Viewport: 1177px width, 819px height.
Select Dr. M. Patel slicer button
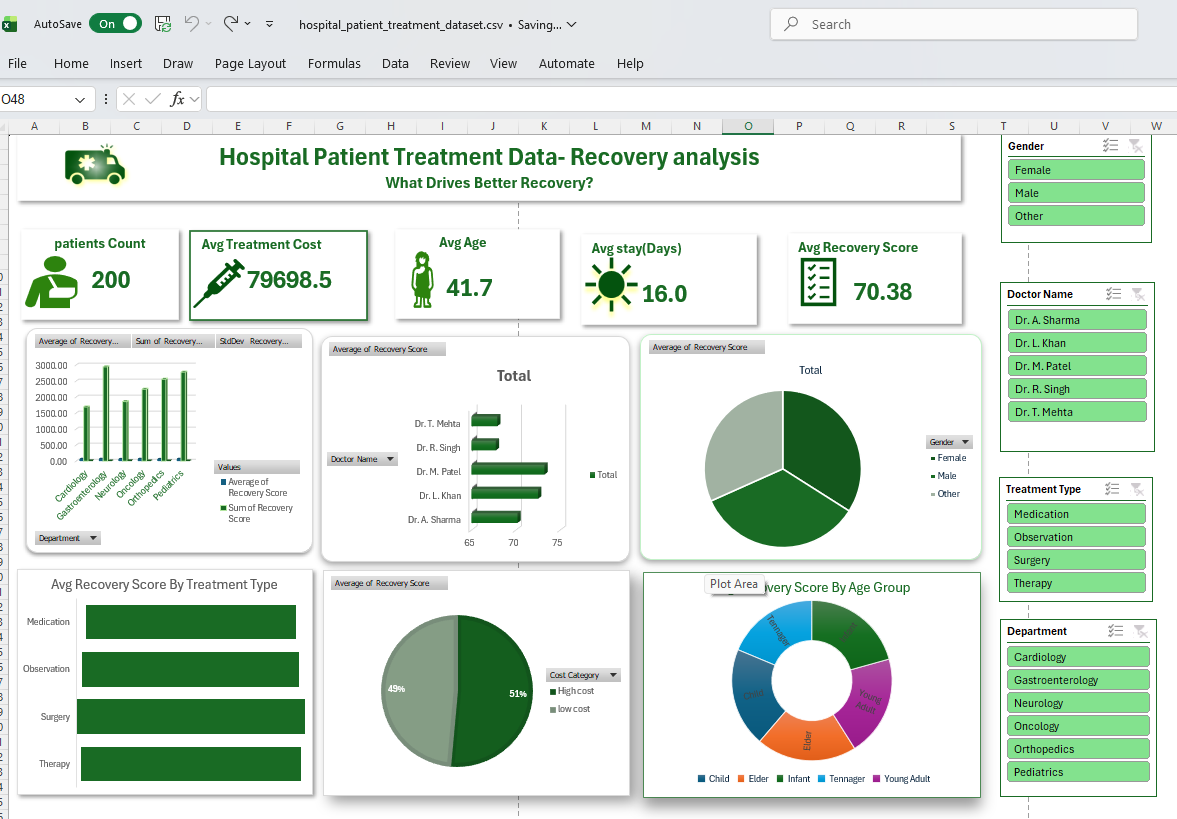[x=1076, y=366]
